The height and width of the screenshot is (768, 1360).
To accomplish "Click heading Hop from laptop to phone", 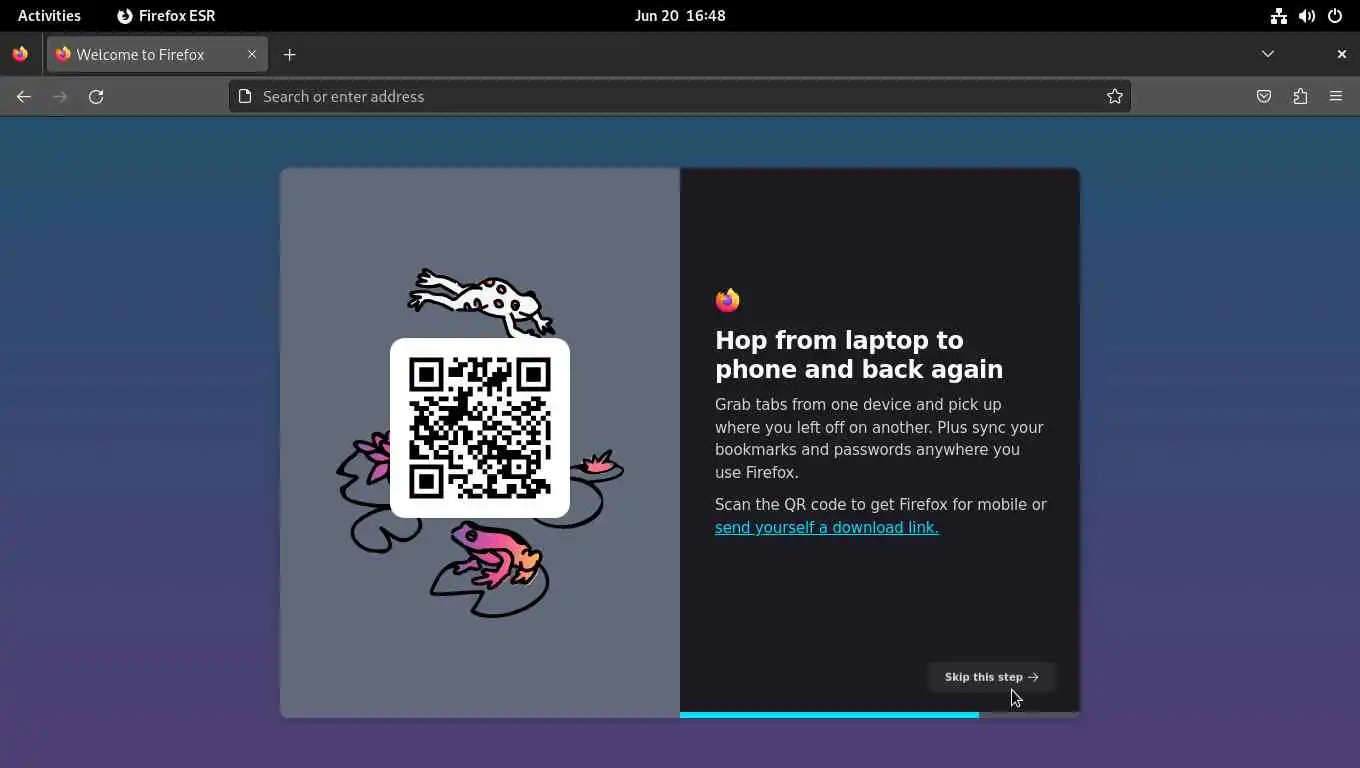I will tap(859, 355).
